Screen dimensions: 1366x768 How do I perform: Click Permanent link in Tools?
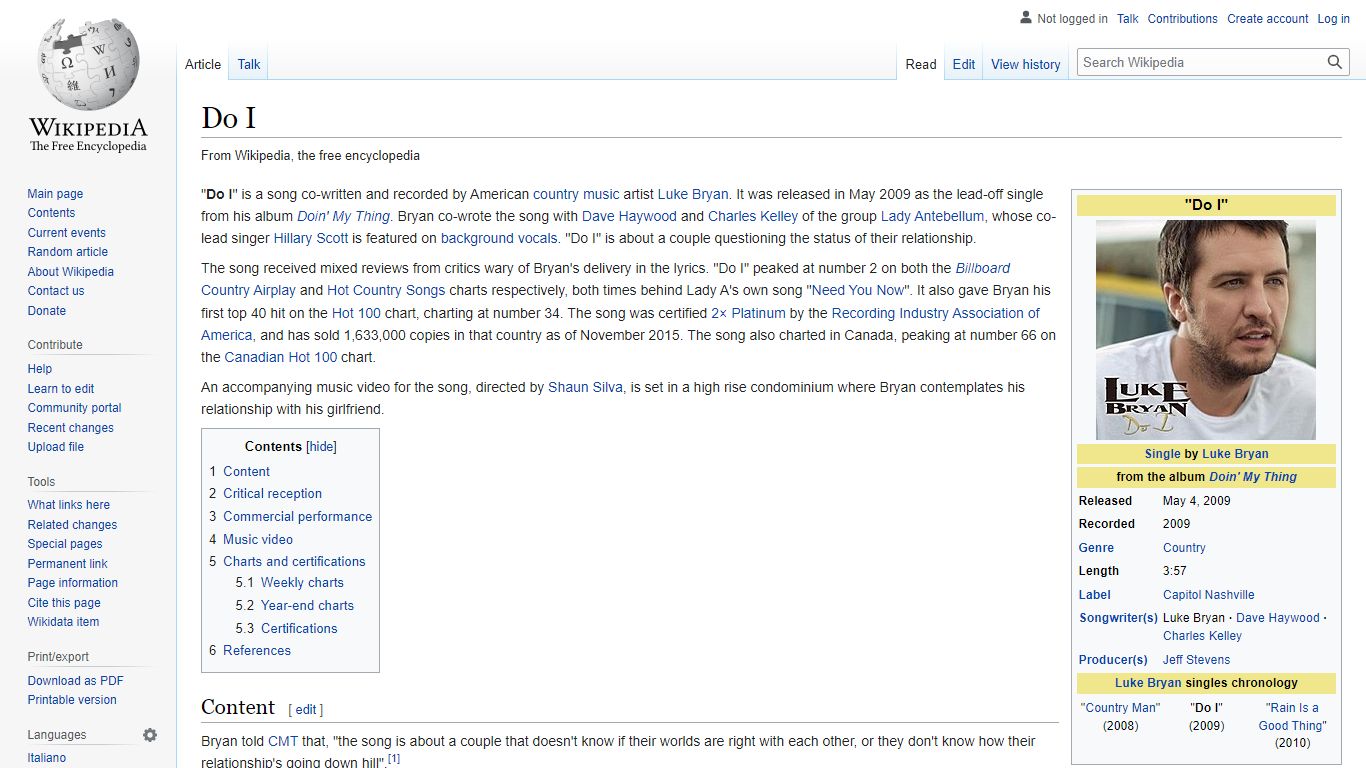(67, 564)
